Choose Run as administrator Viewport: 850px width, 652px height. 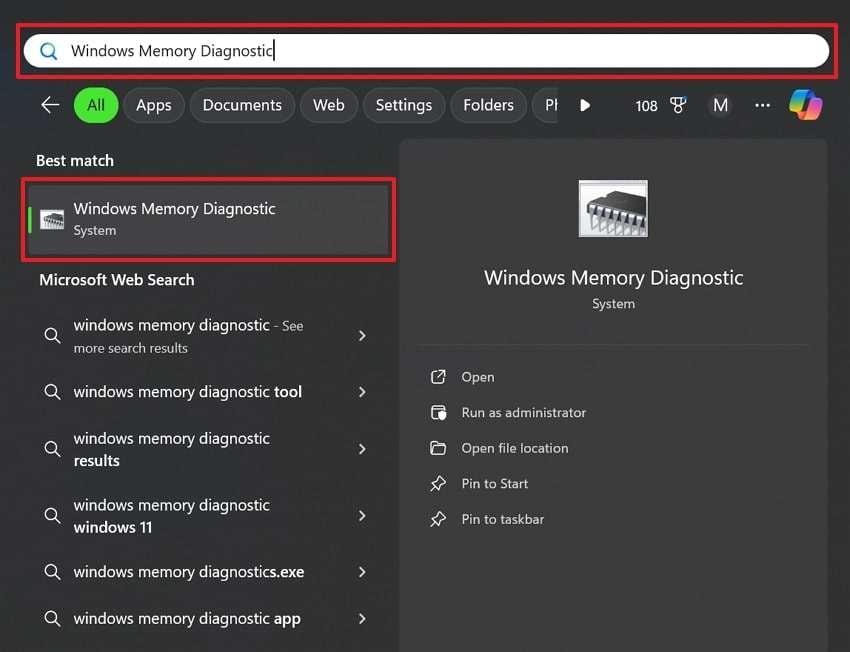[524, 412]
